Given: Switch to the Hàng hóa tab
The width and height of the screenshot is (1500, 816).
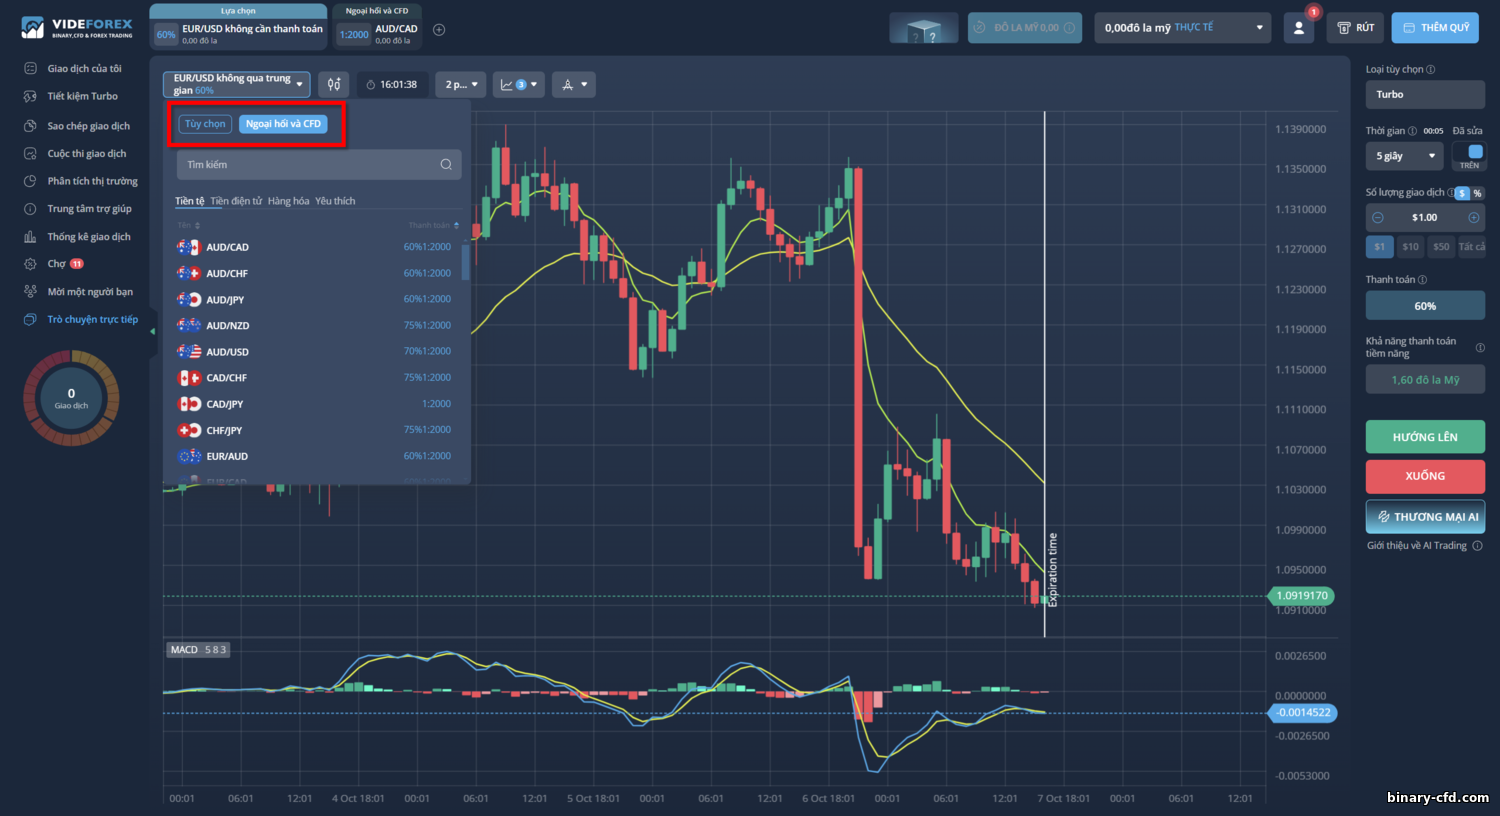Looking at the screenshot, I should (x=288, y=201).
